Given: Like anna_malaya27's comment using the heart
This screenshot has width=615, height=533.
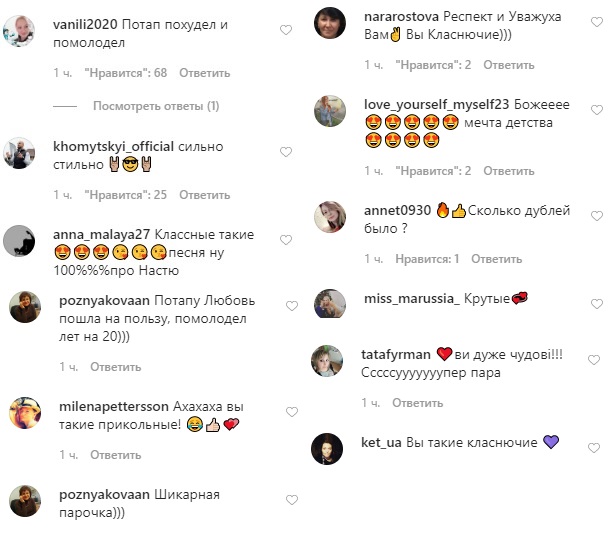Looking at the screenshot, I should [286, 240].
